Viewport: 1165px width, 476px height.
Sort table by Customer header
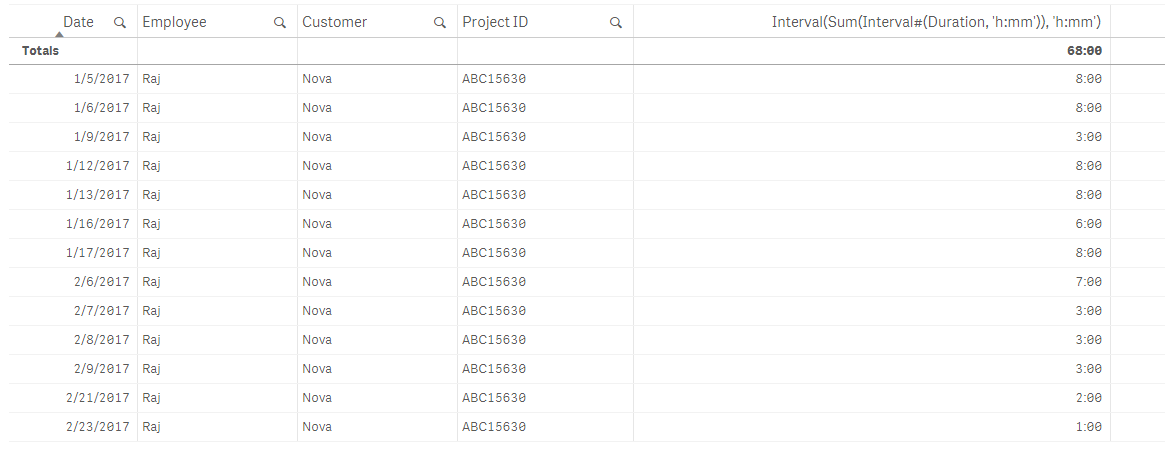335,22
